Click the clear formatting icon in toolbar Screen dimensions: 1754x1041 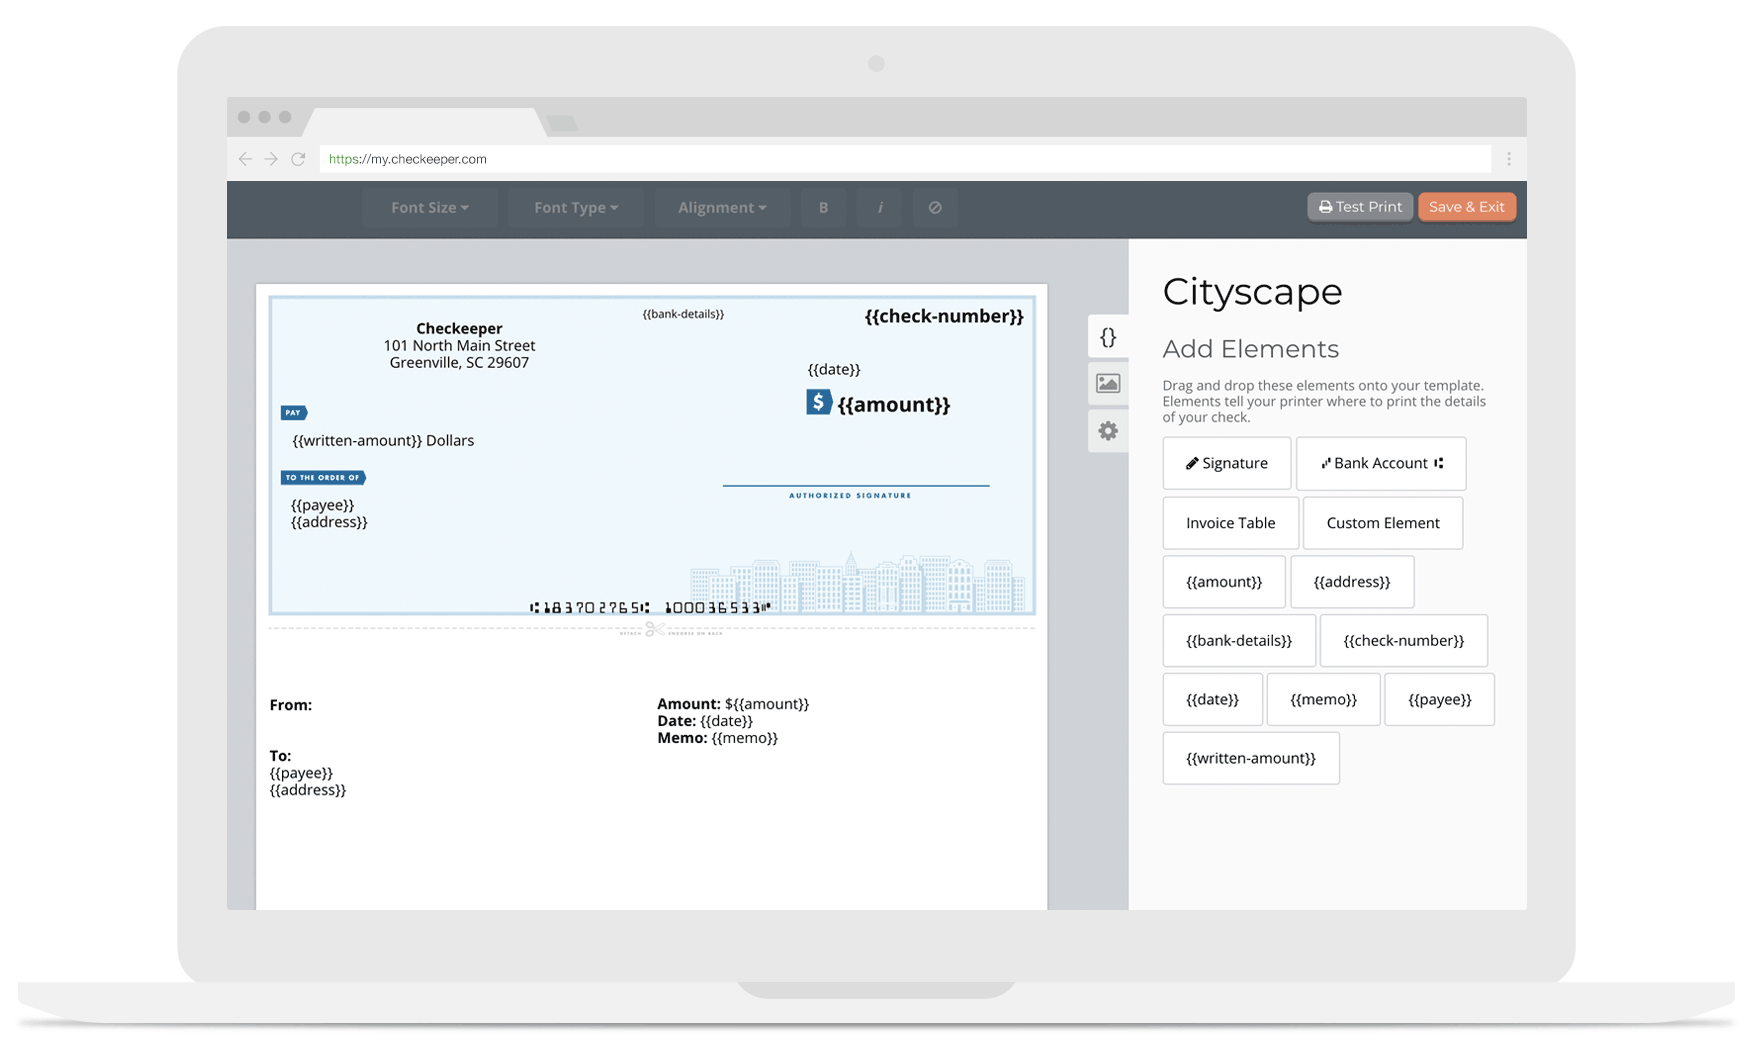(934, 208)
